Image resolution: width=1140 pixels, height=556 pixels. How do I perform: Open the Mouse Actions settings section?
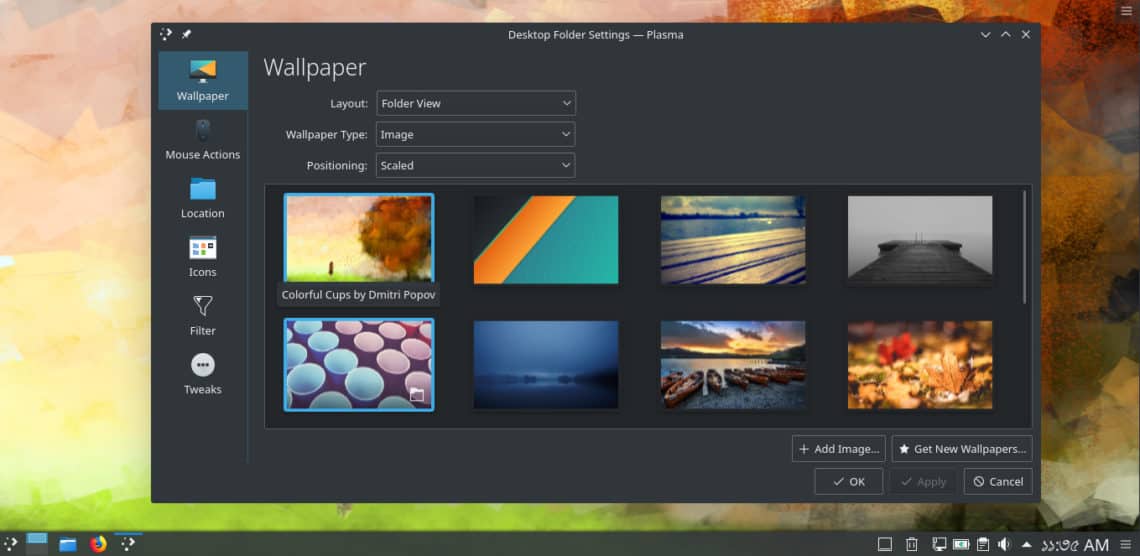point(203,140)
